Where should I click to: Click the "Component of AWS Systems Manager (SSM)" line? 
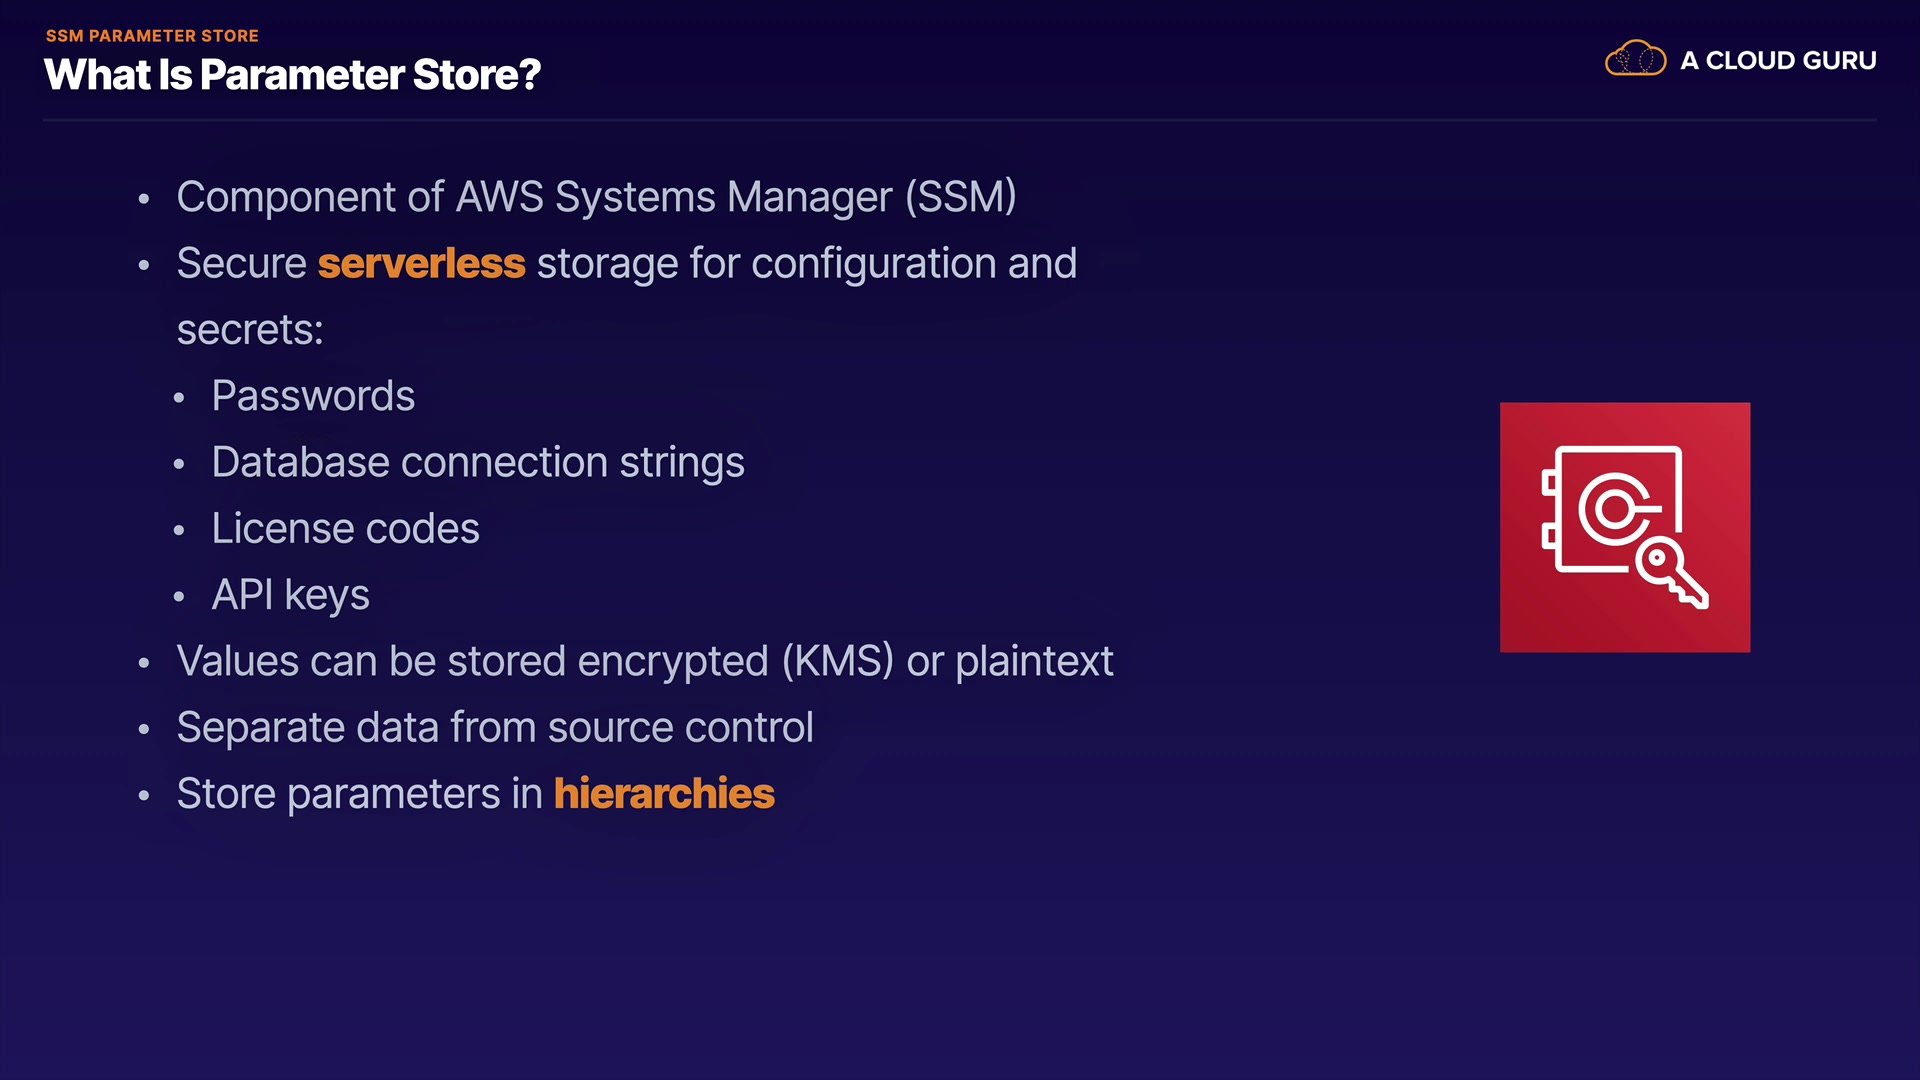tap(596, 197)
